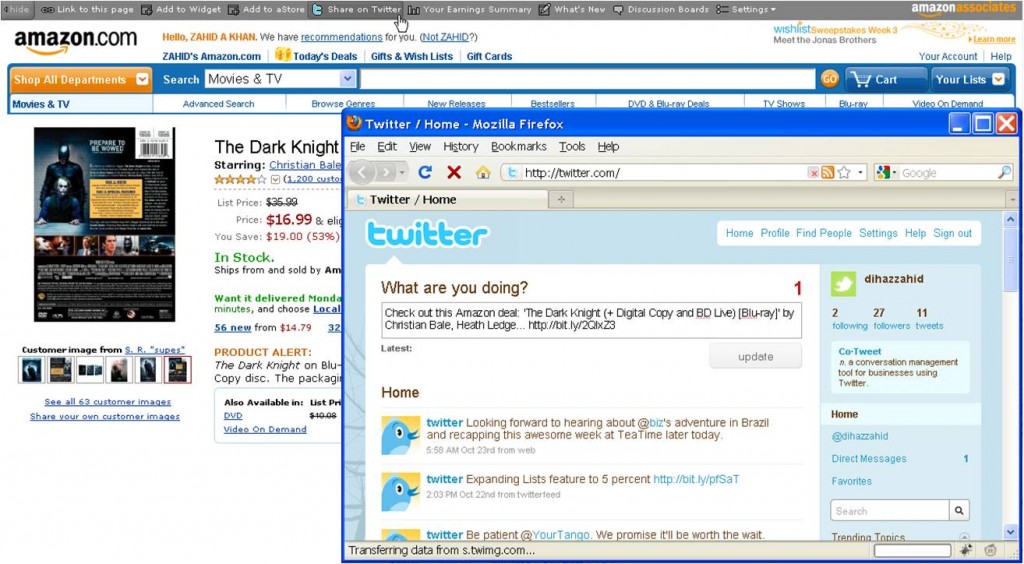Click the http://bit.ly/pfSaT link in tweet
Screen dimensions: 1024x564
(x=696, y=479)
